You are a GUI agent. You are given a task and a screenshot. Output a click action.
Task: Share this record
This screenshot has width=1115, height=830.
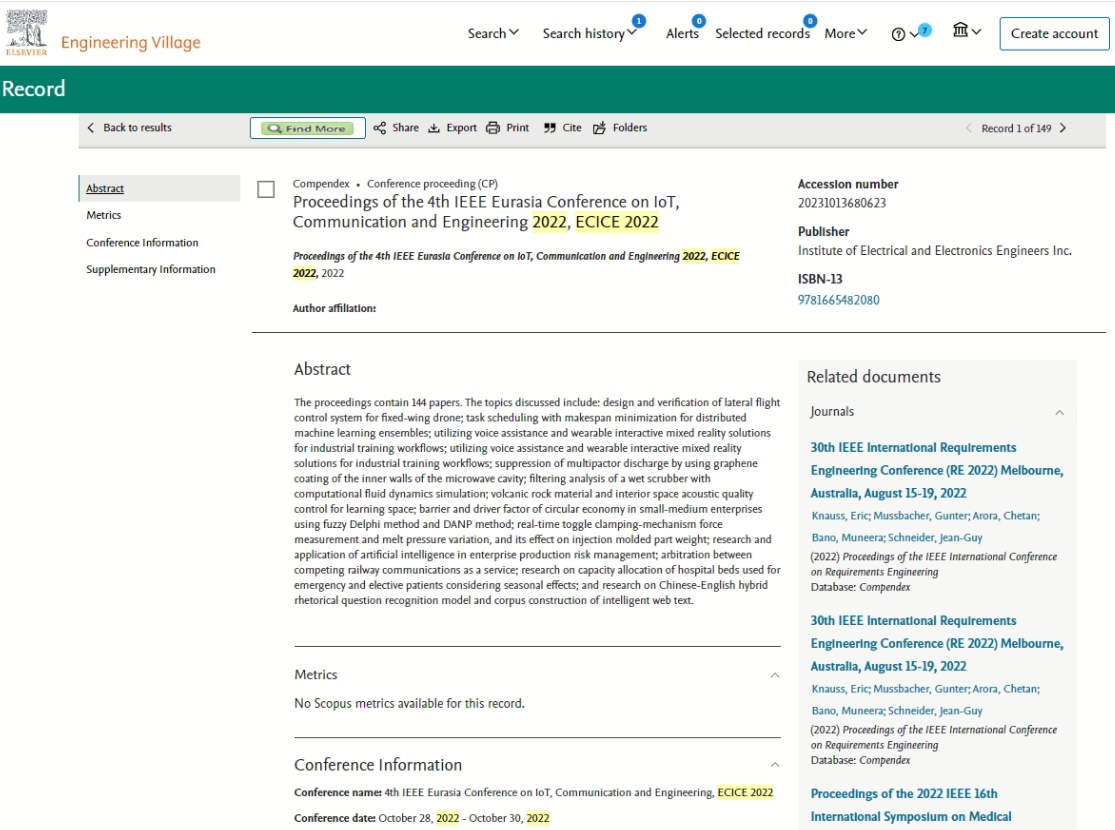click(397, 128)
